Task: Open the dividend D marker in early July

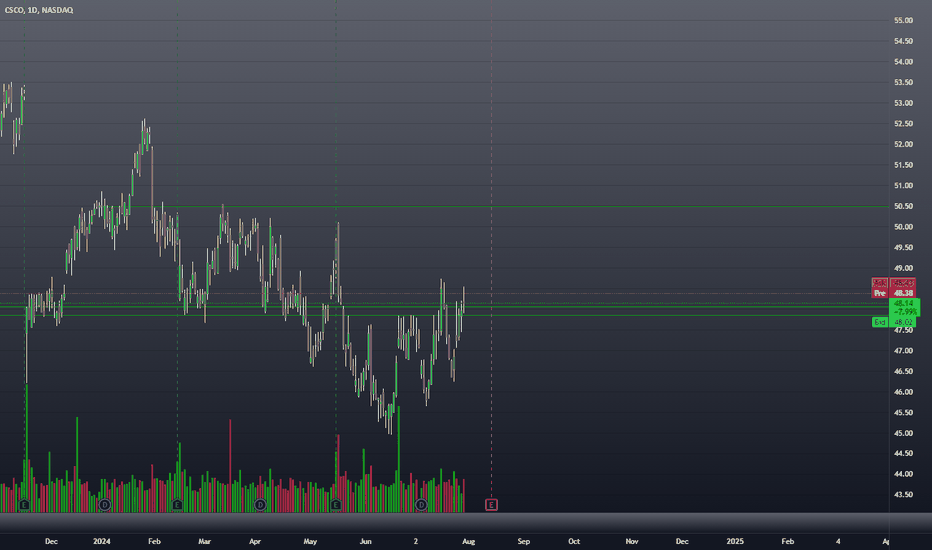Action: (421, 505)
